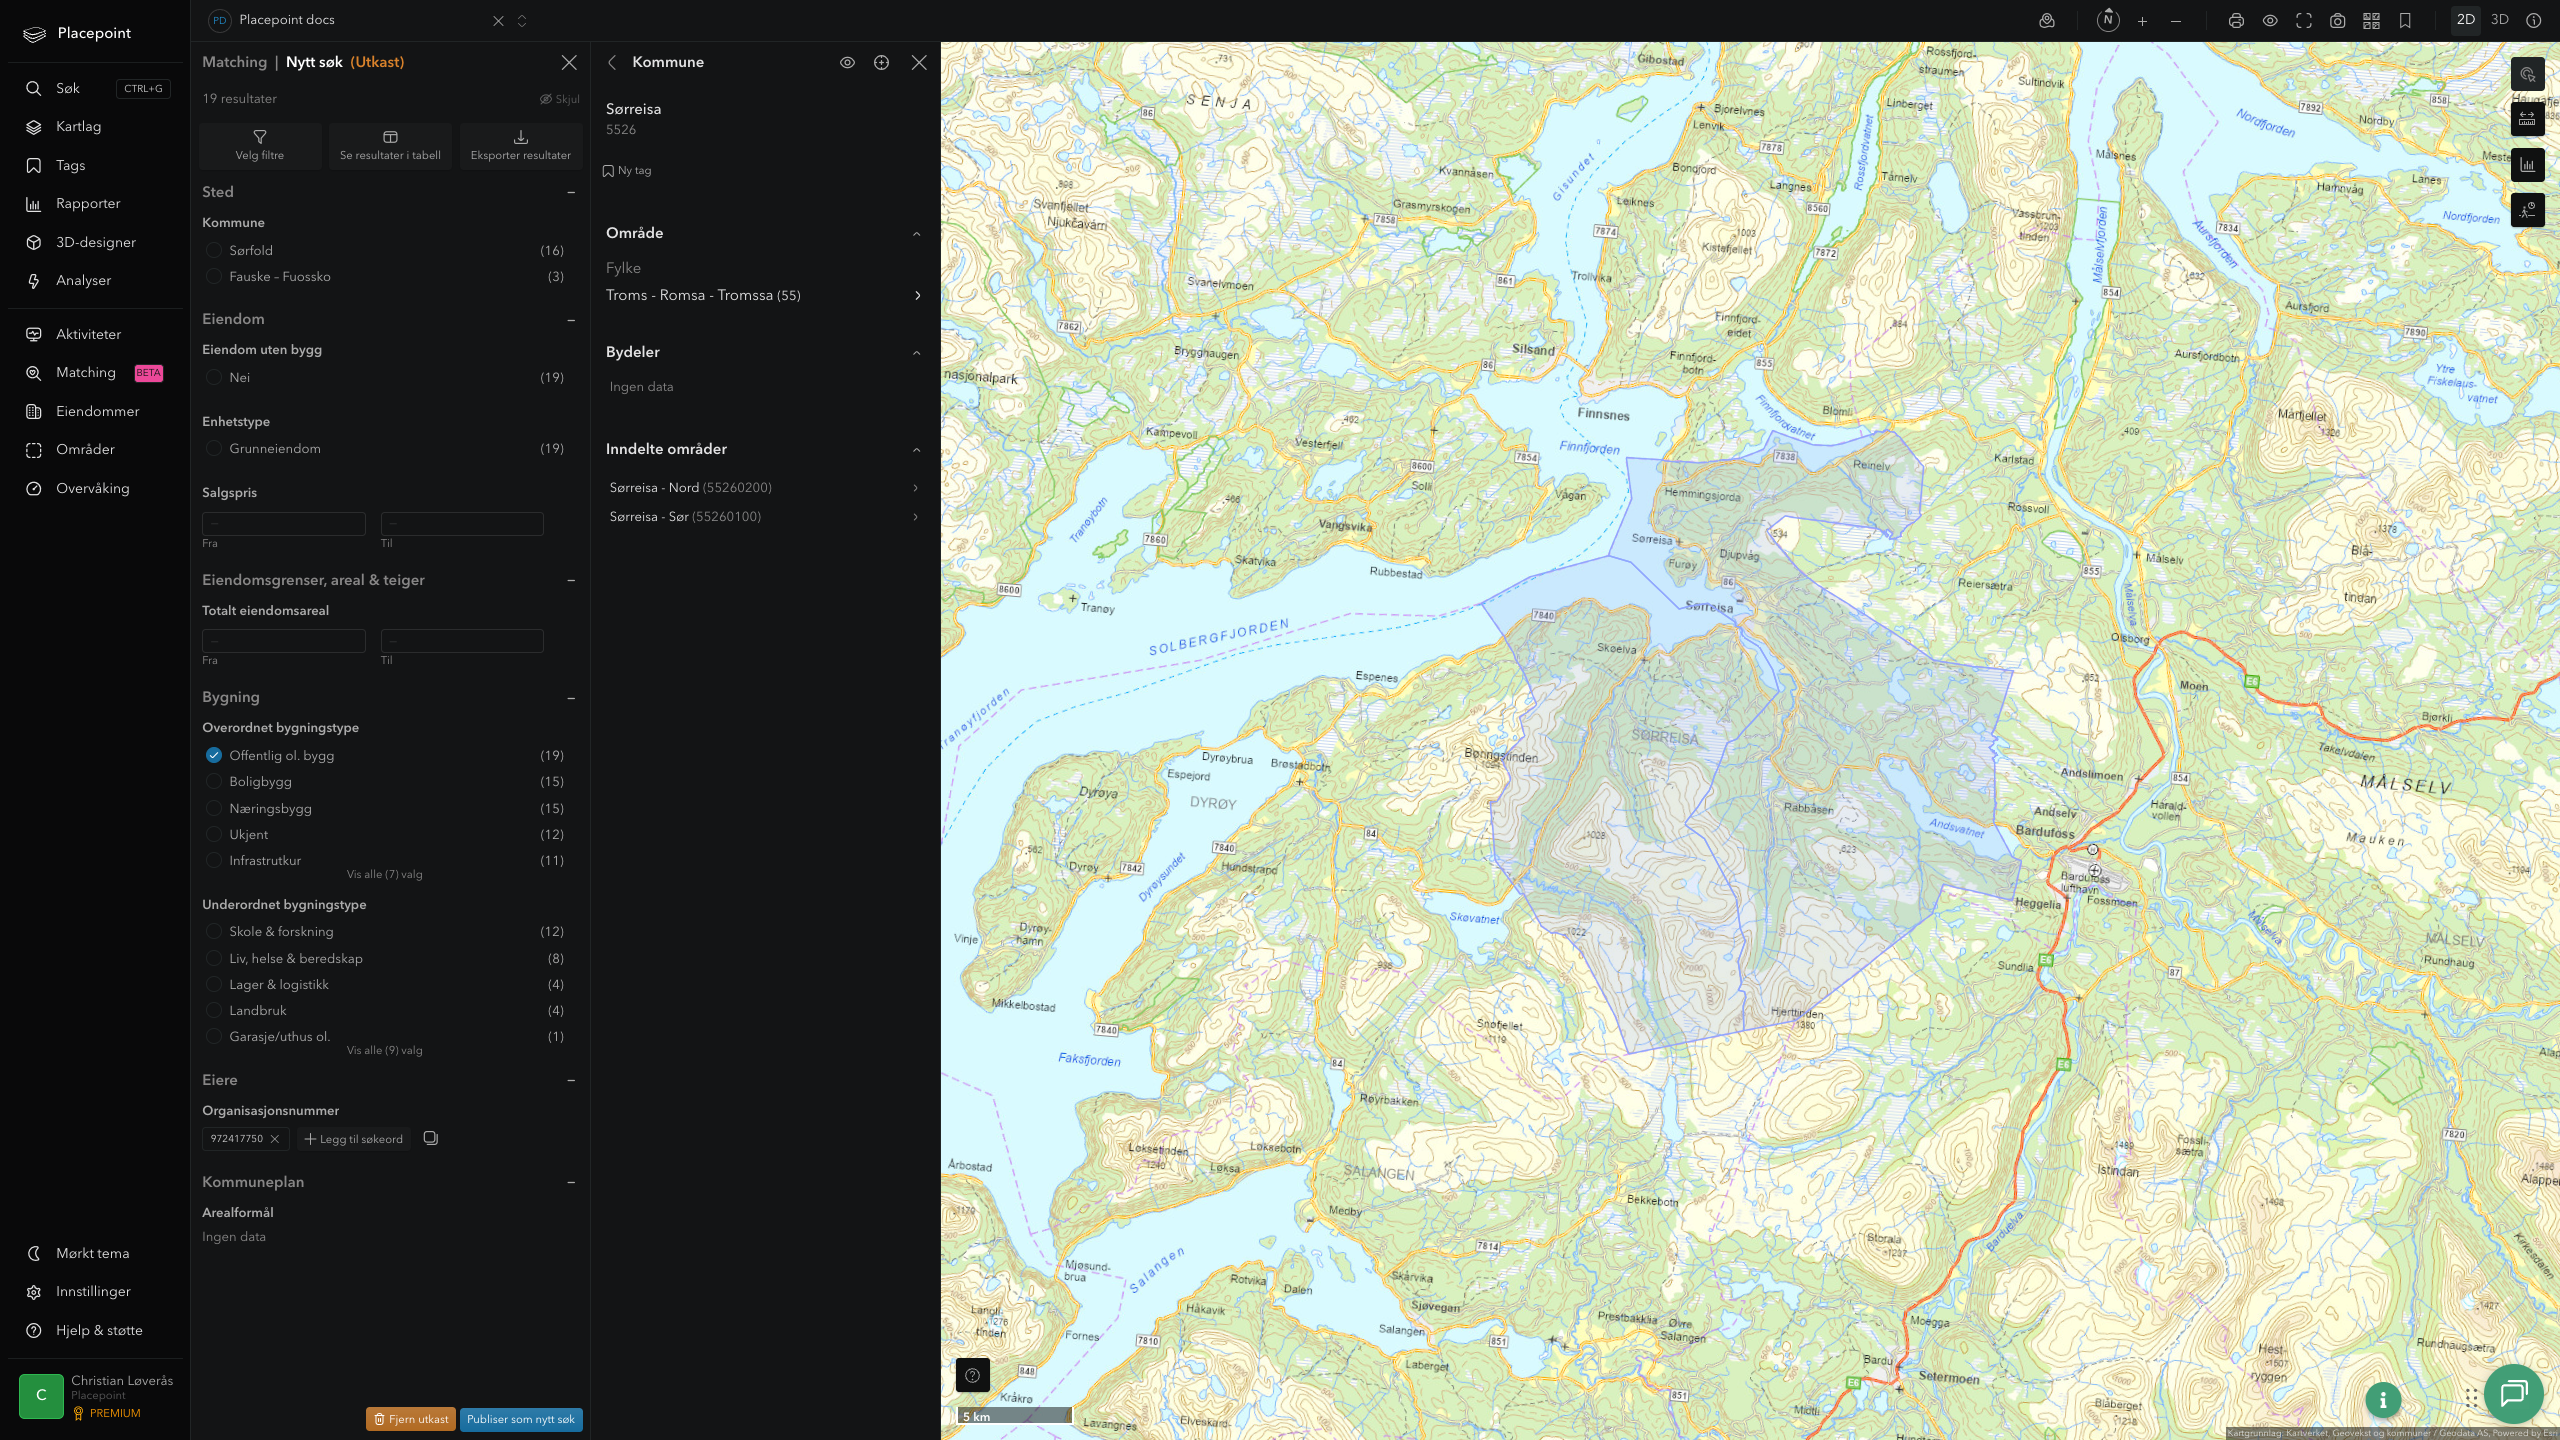The width and height of the screenshot is (2560, 1440).
Task: Reset map orientation with the north compass
Action: [x=2108, y=20]
